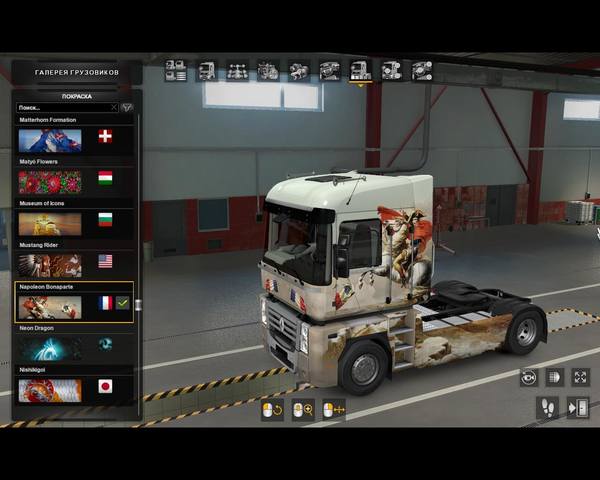Select the Neon Dragon paint job
600x480 pixels.
point(50,347)
